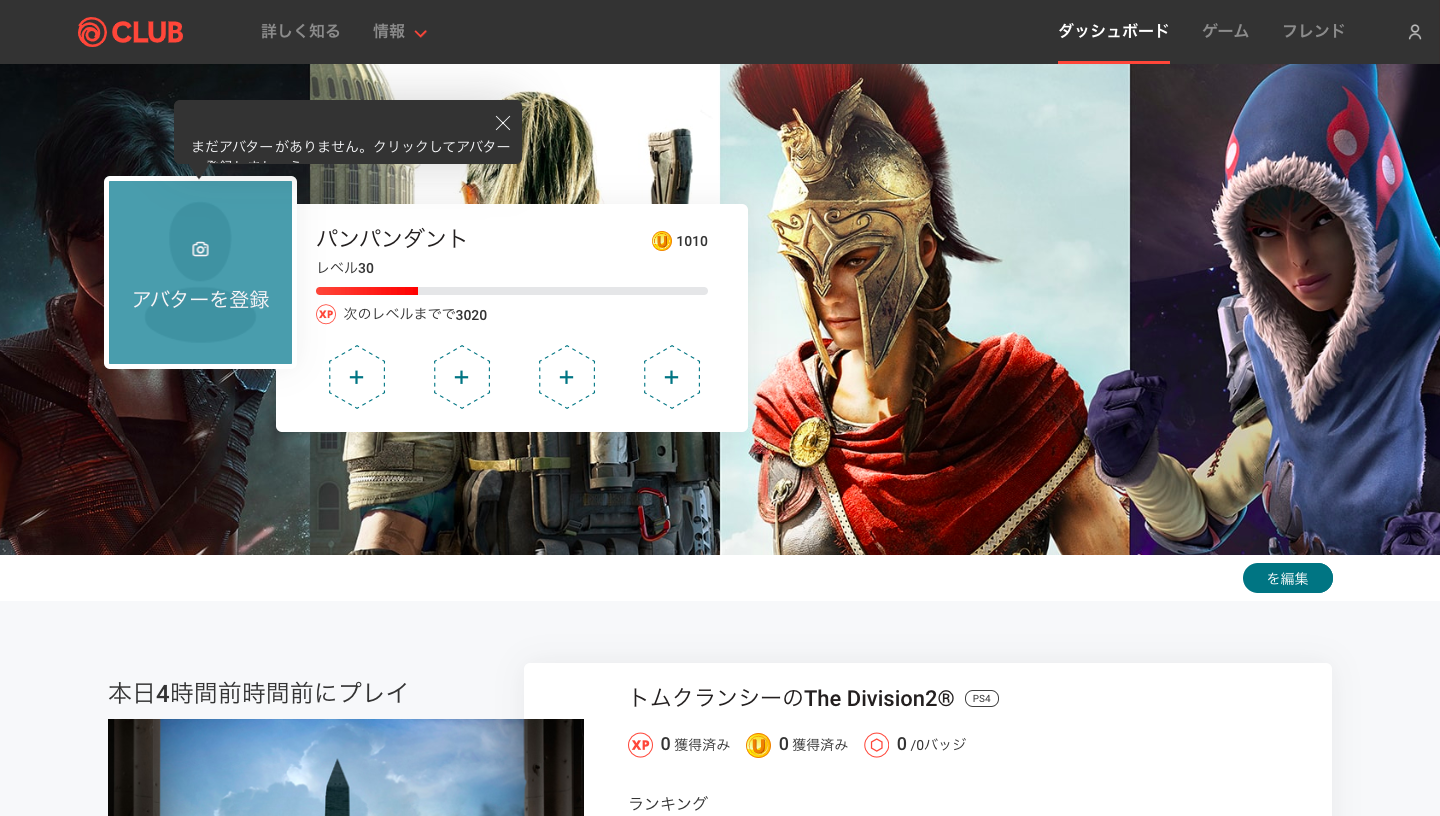The width and height of the screenshot is (1440, 816).
Task: Switch to the フレンド tab
Action: (1313, 31)
